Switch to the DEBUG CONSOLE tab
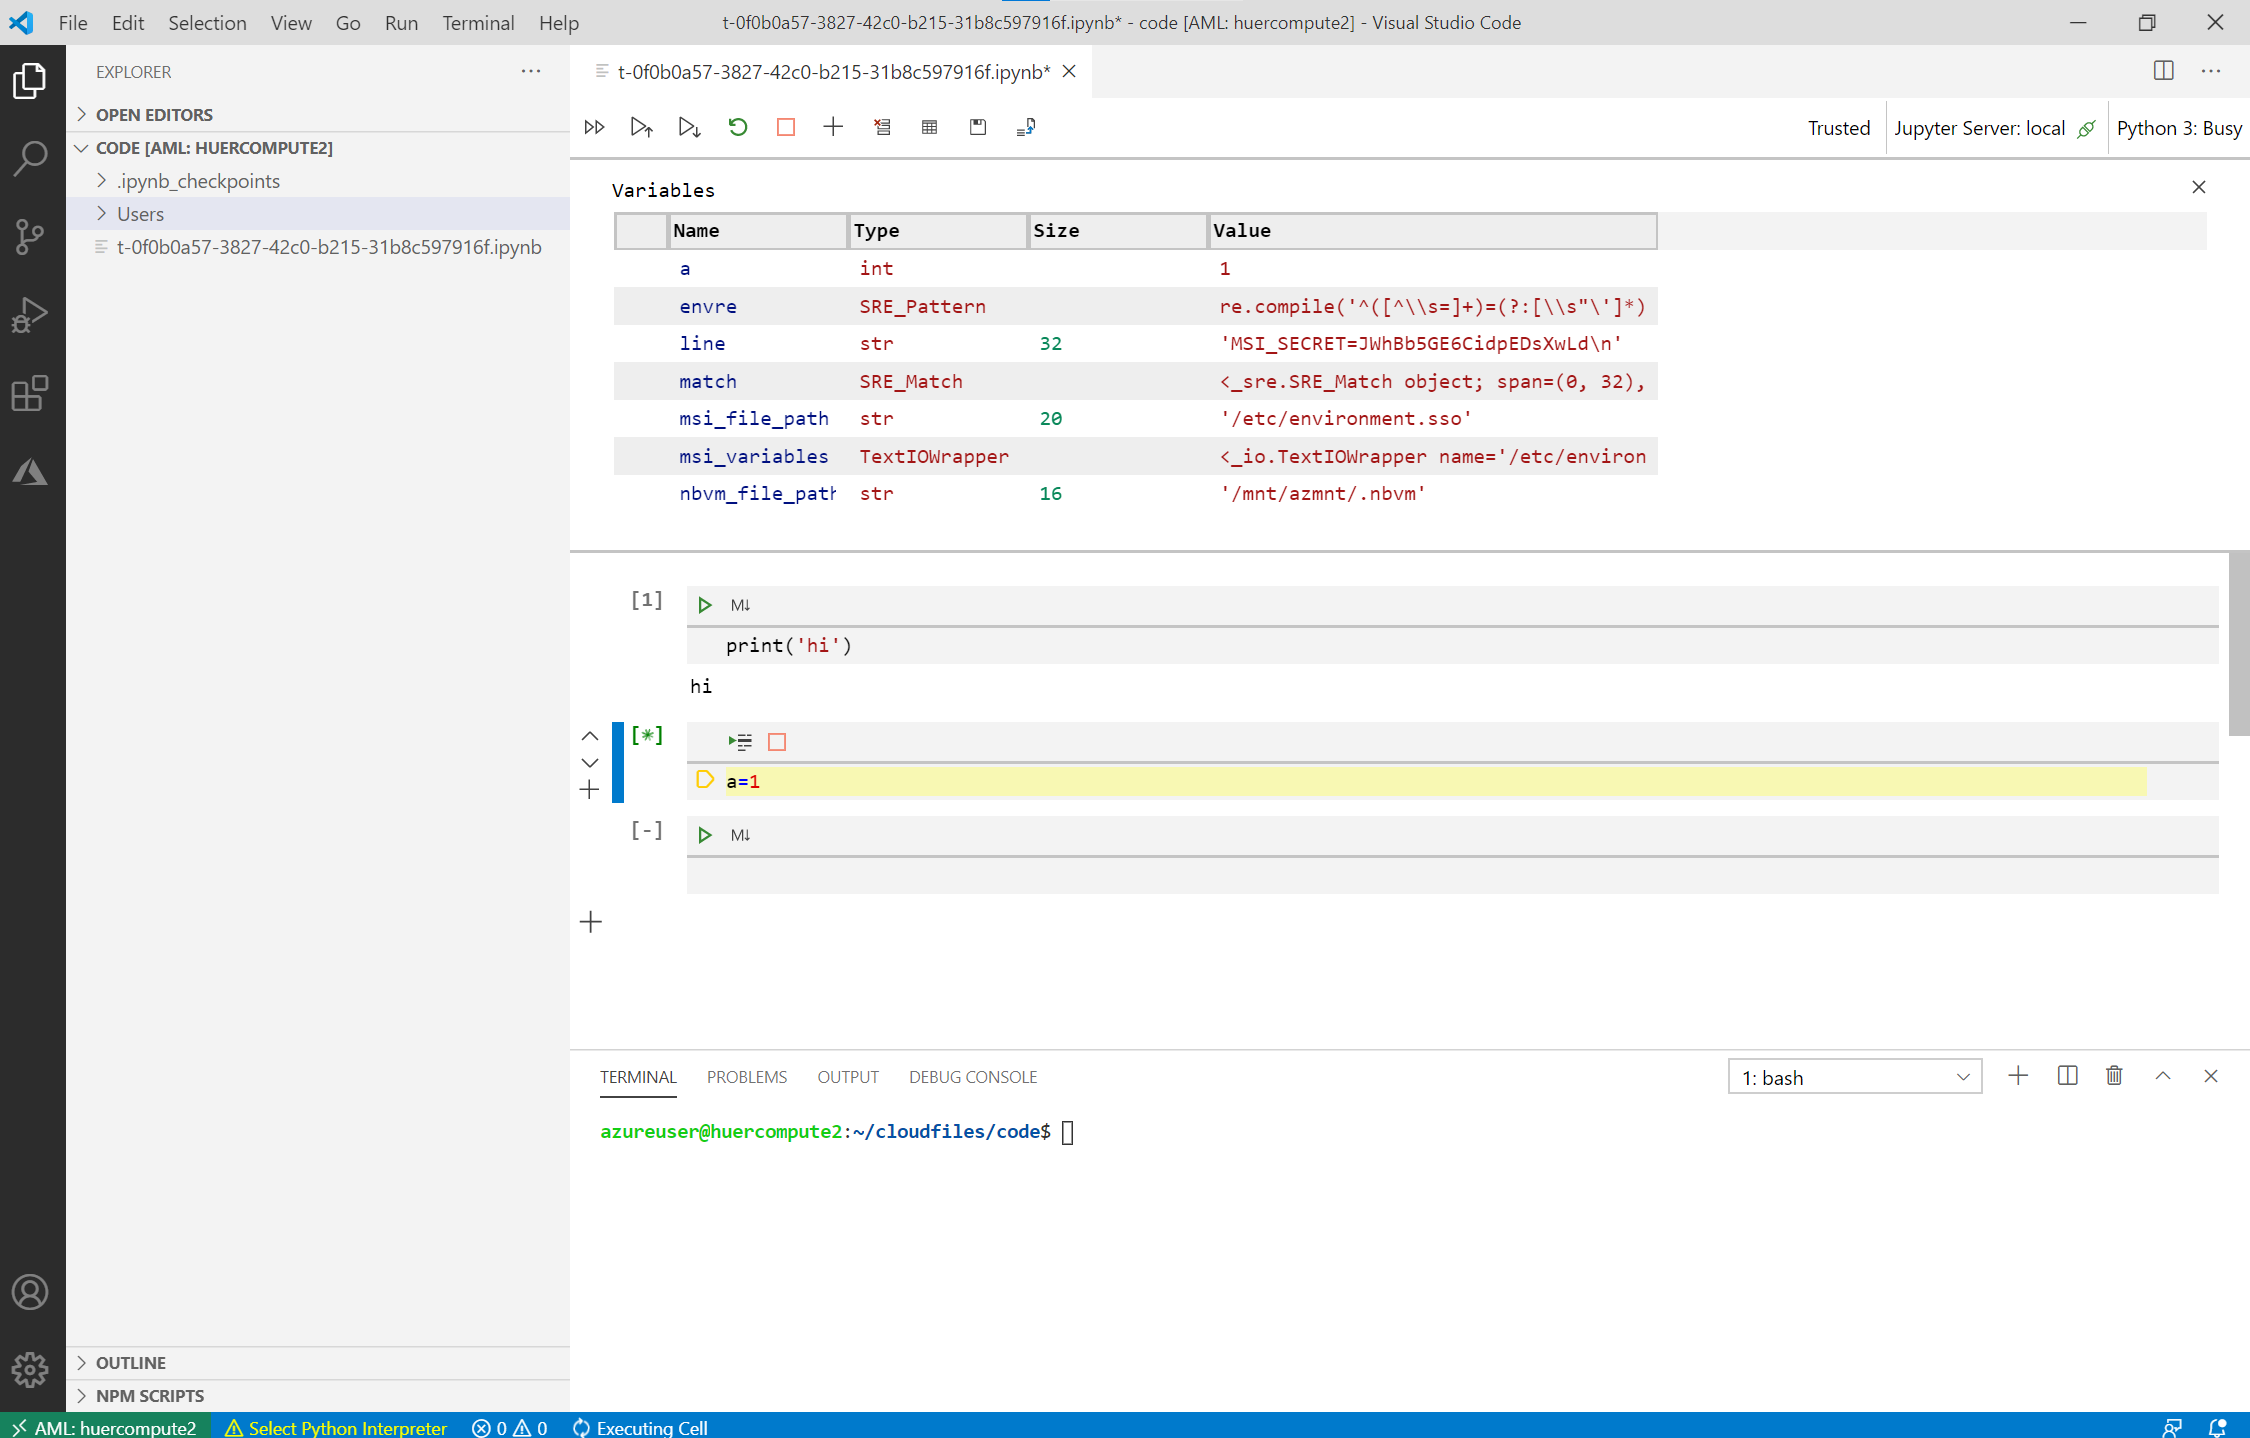 click(x=972, y=1077)
